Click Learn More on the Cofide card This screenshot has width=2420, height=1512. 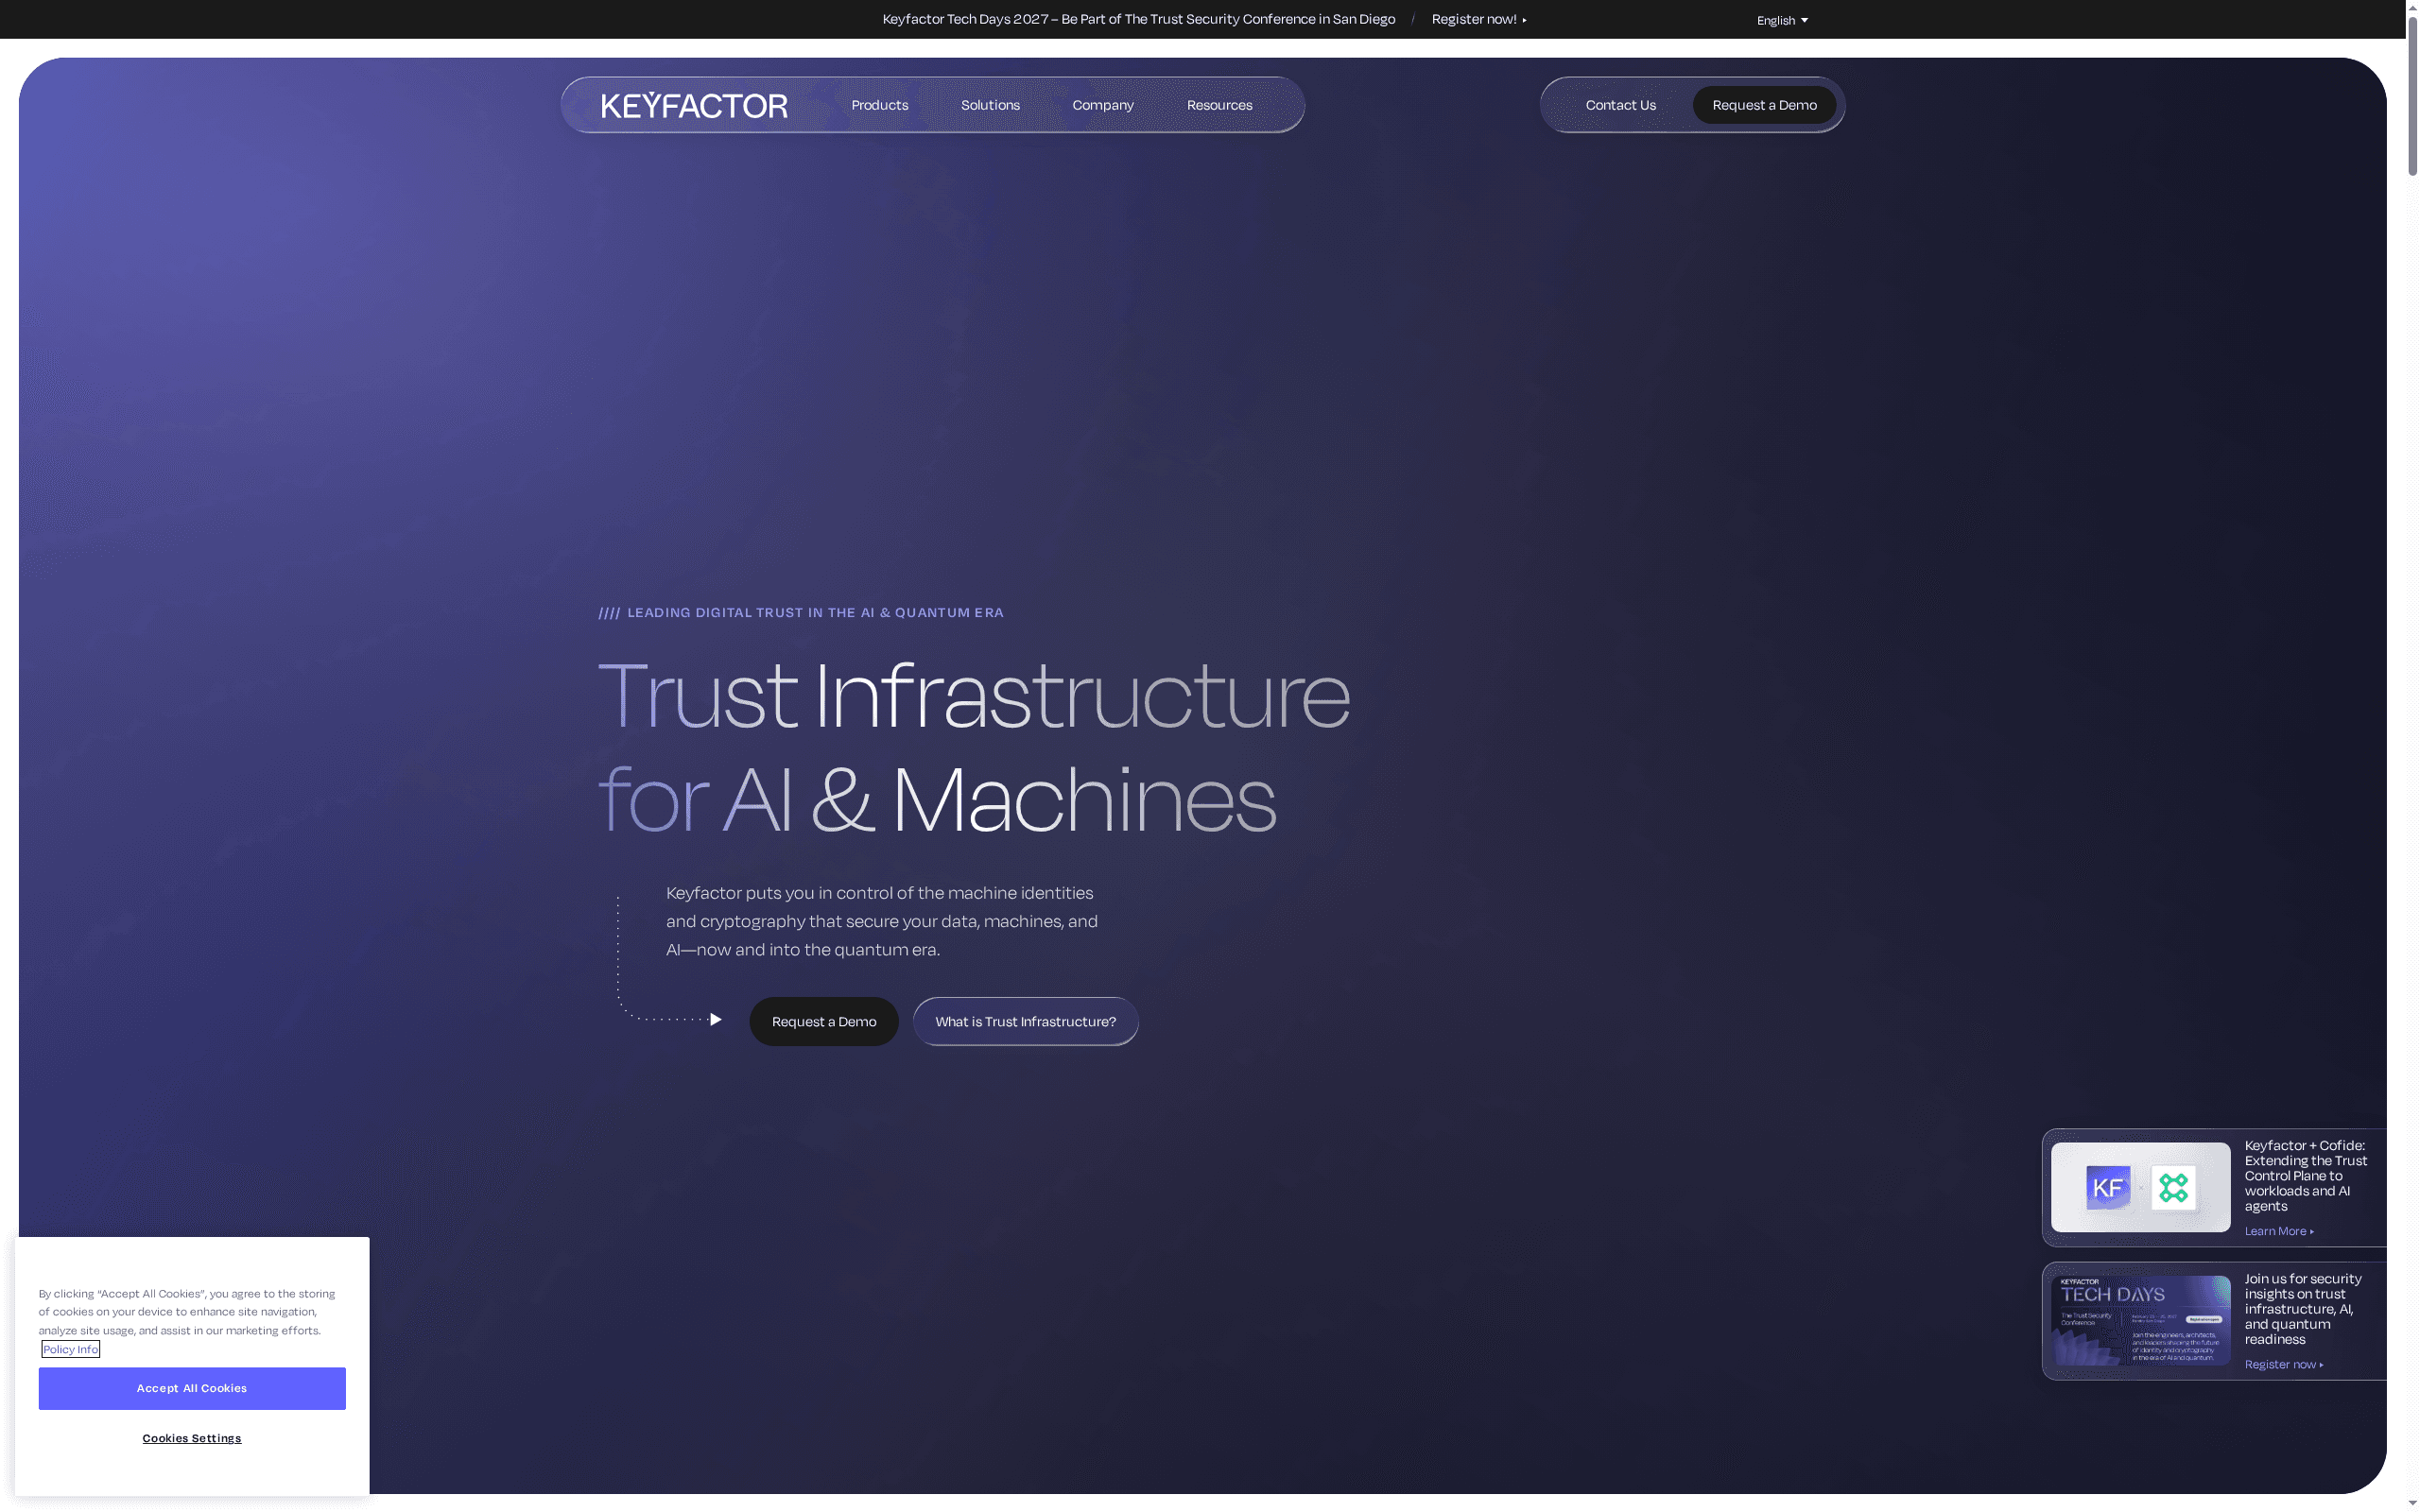point(2279,1231)
